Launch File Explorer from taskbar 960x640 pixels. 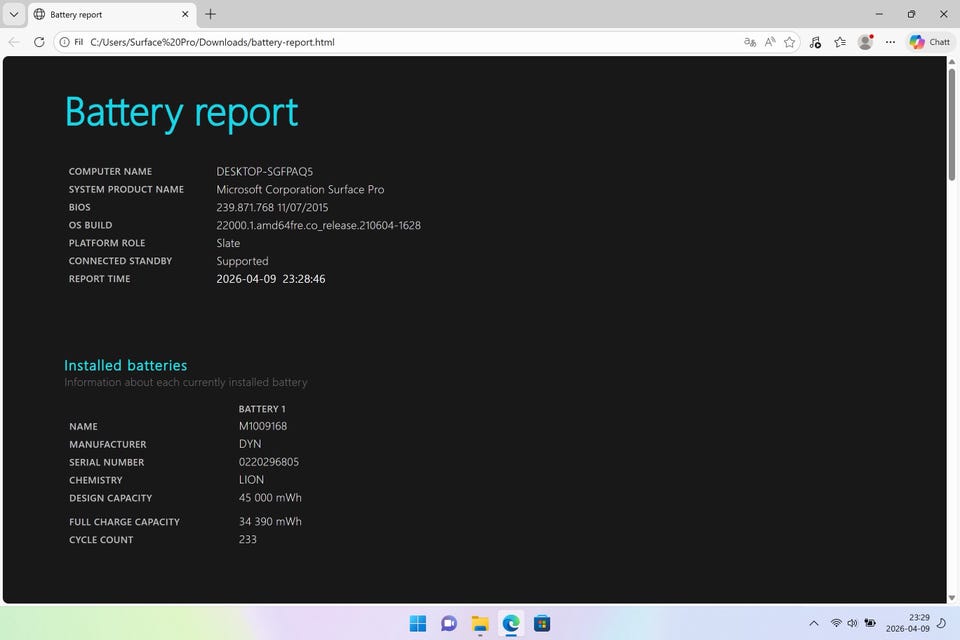tap(480, 623)
